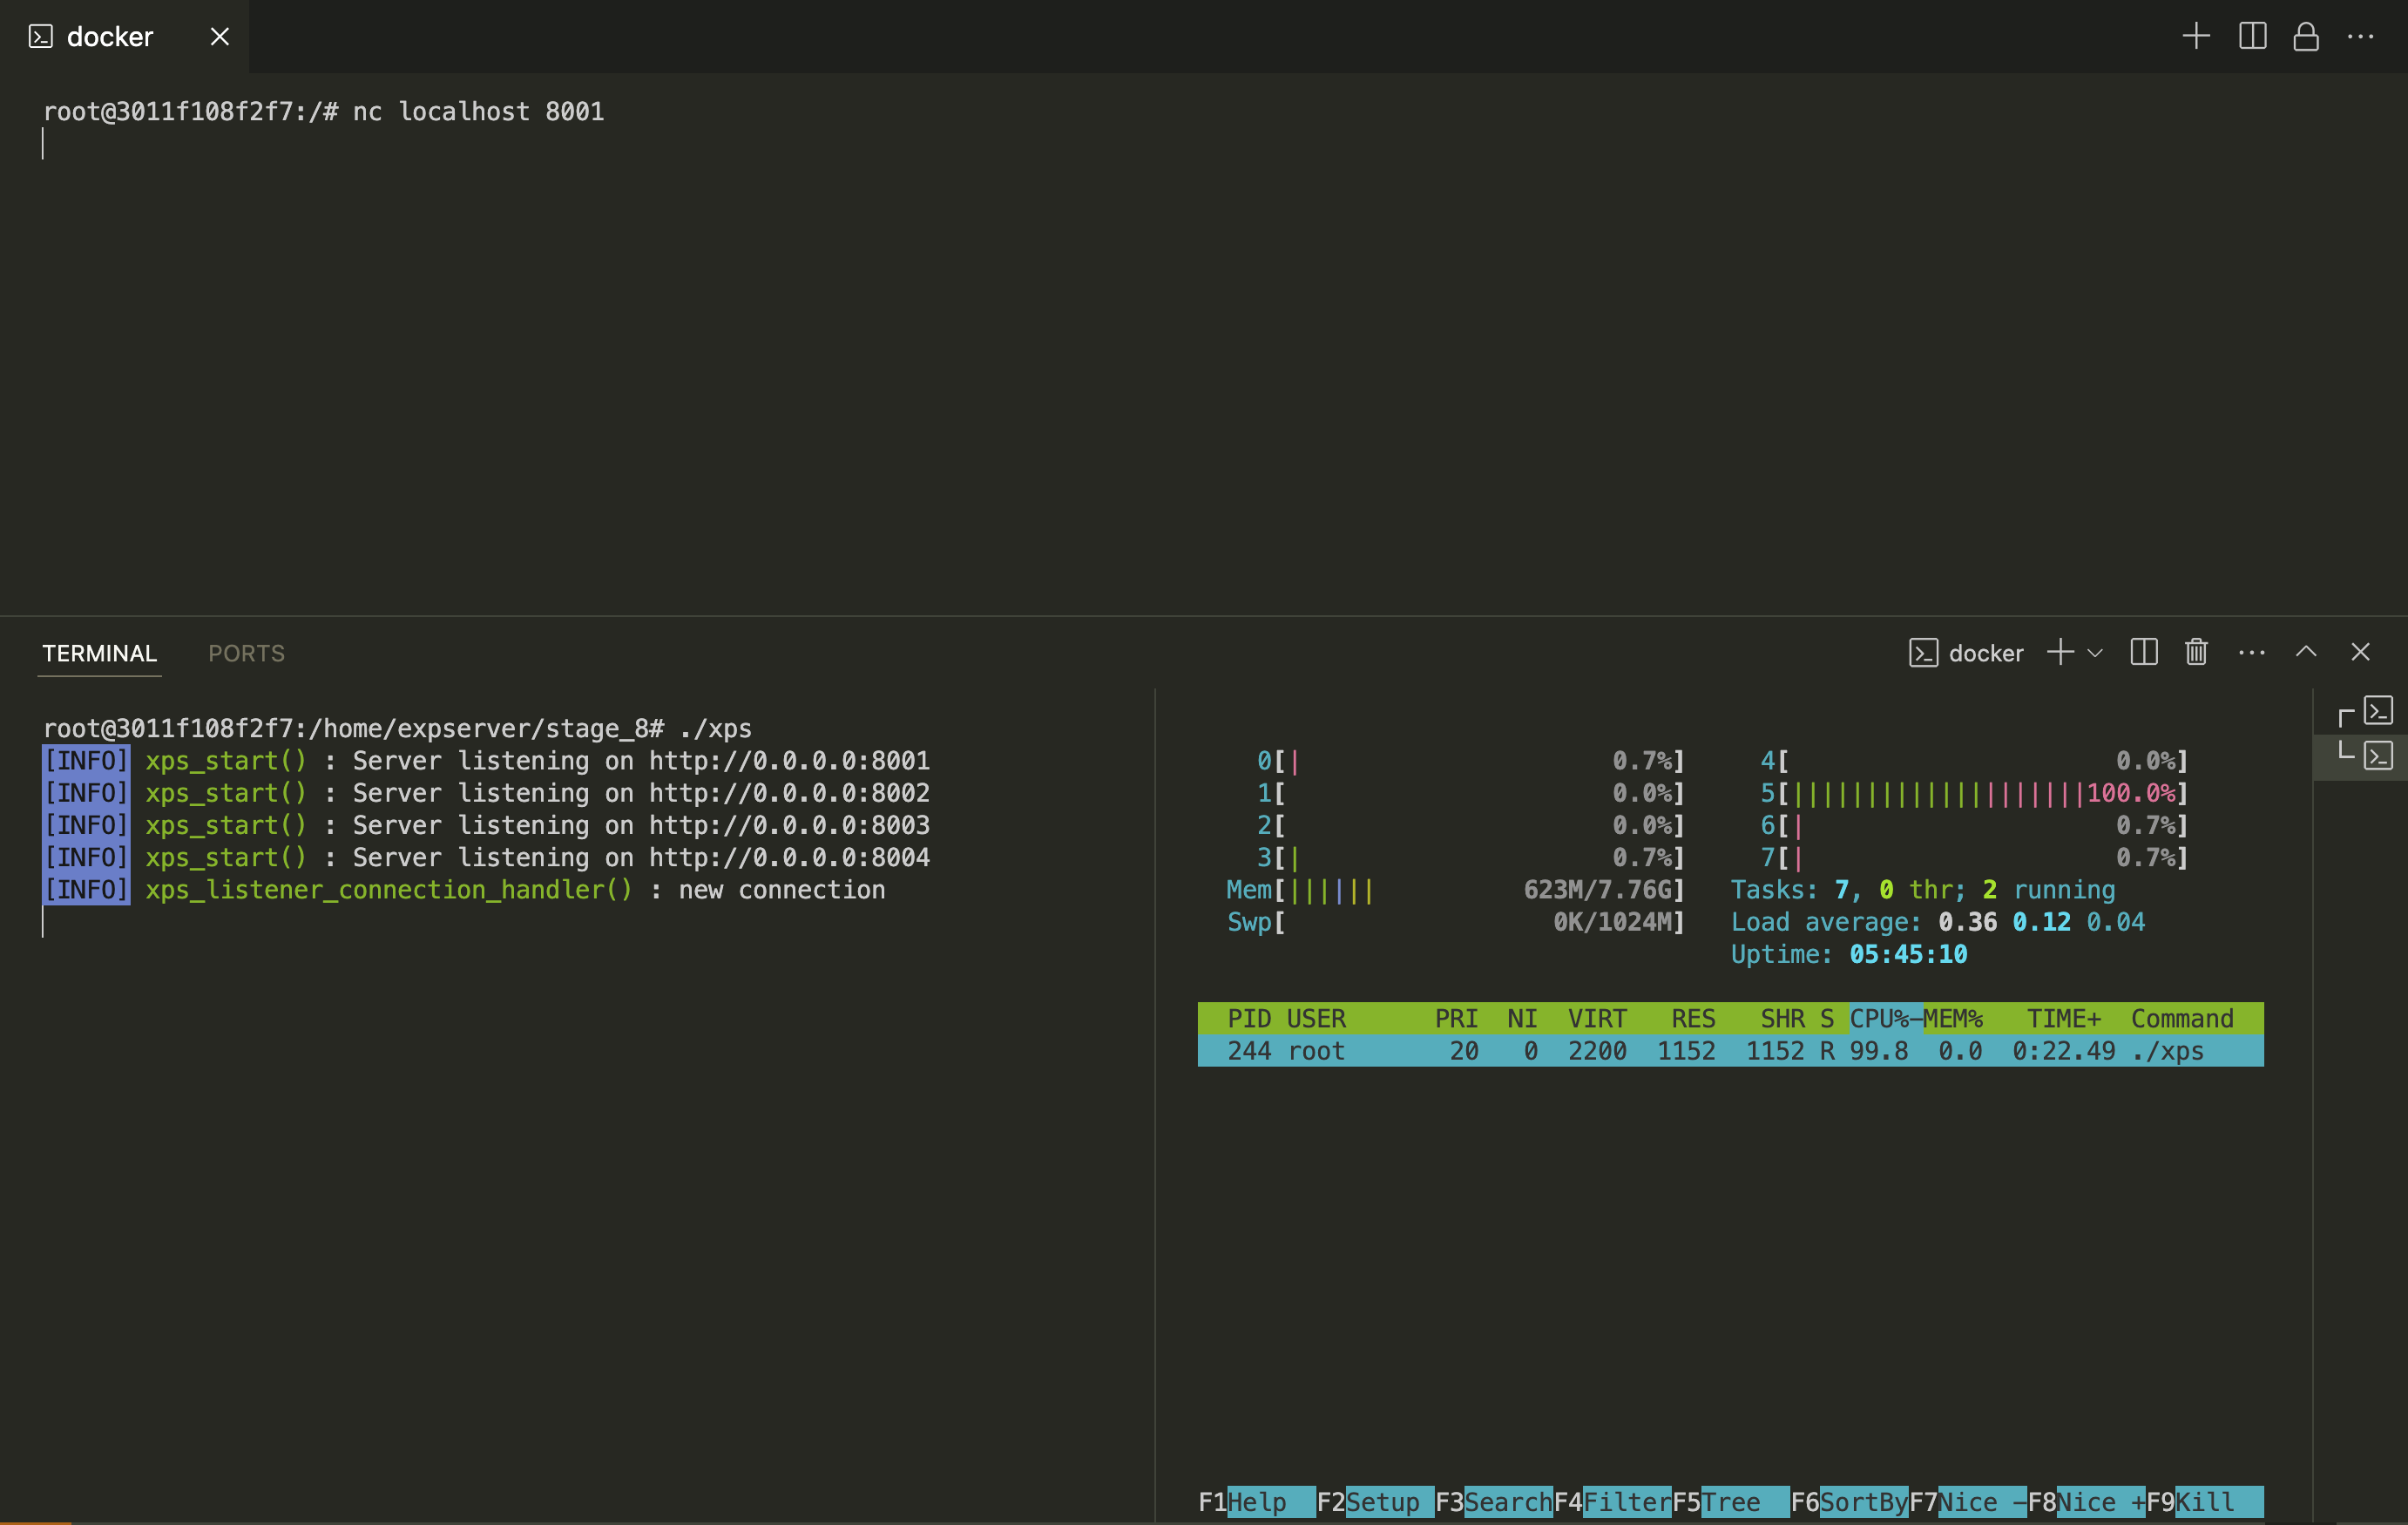Click htop F8 Nice plus
The width and height of the screenshot is (2408, 1525).
coord(2086,1502)
